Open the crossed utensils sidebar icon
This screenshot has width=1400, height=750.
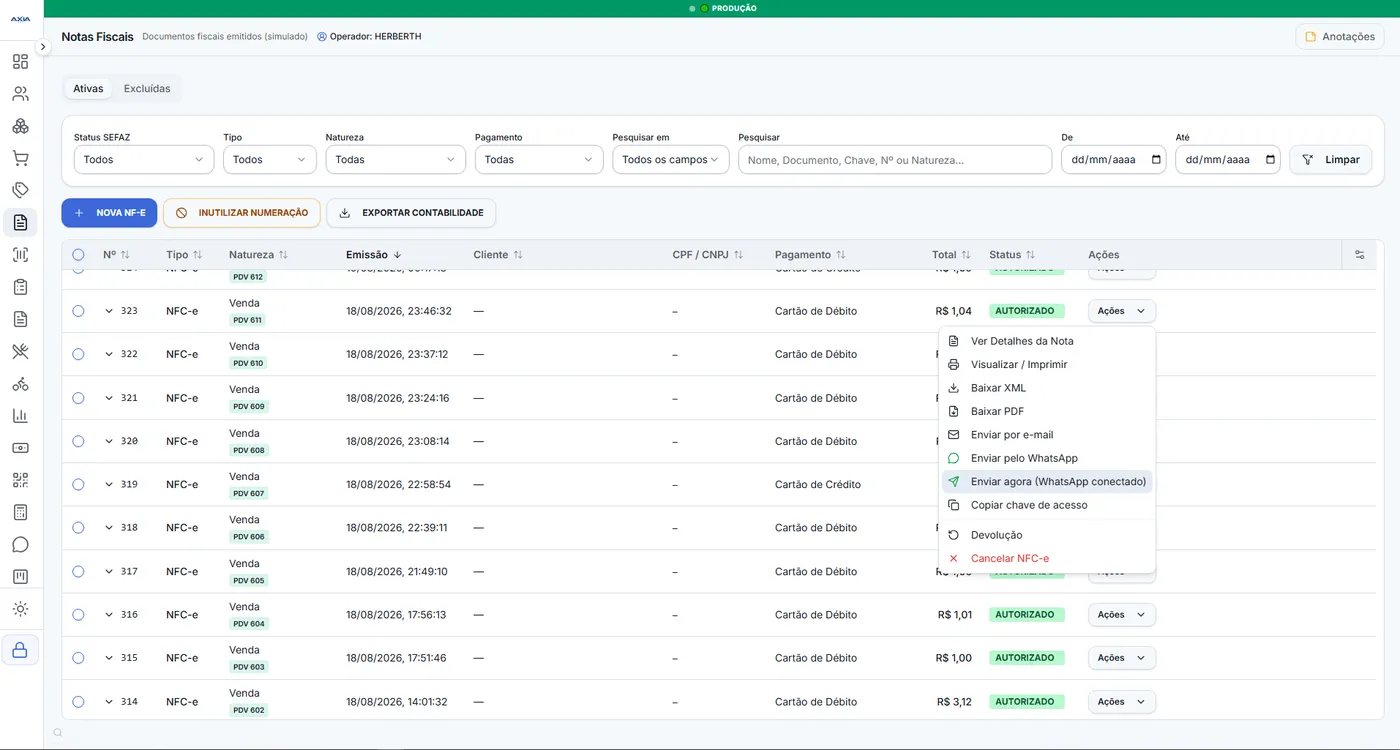click(20, 351)
